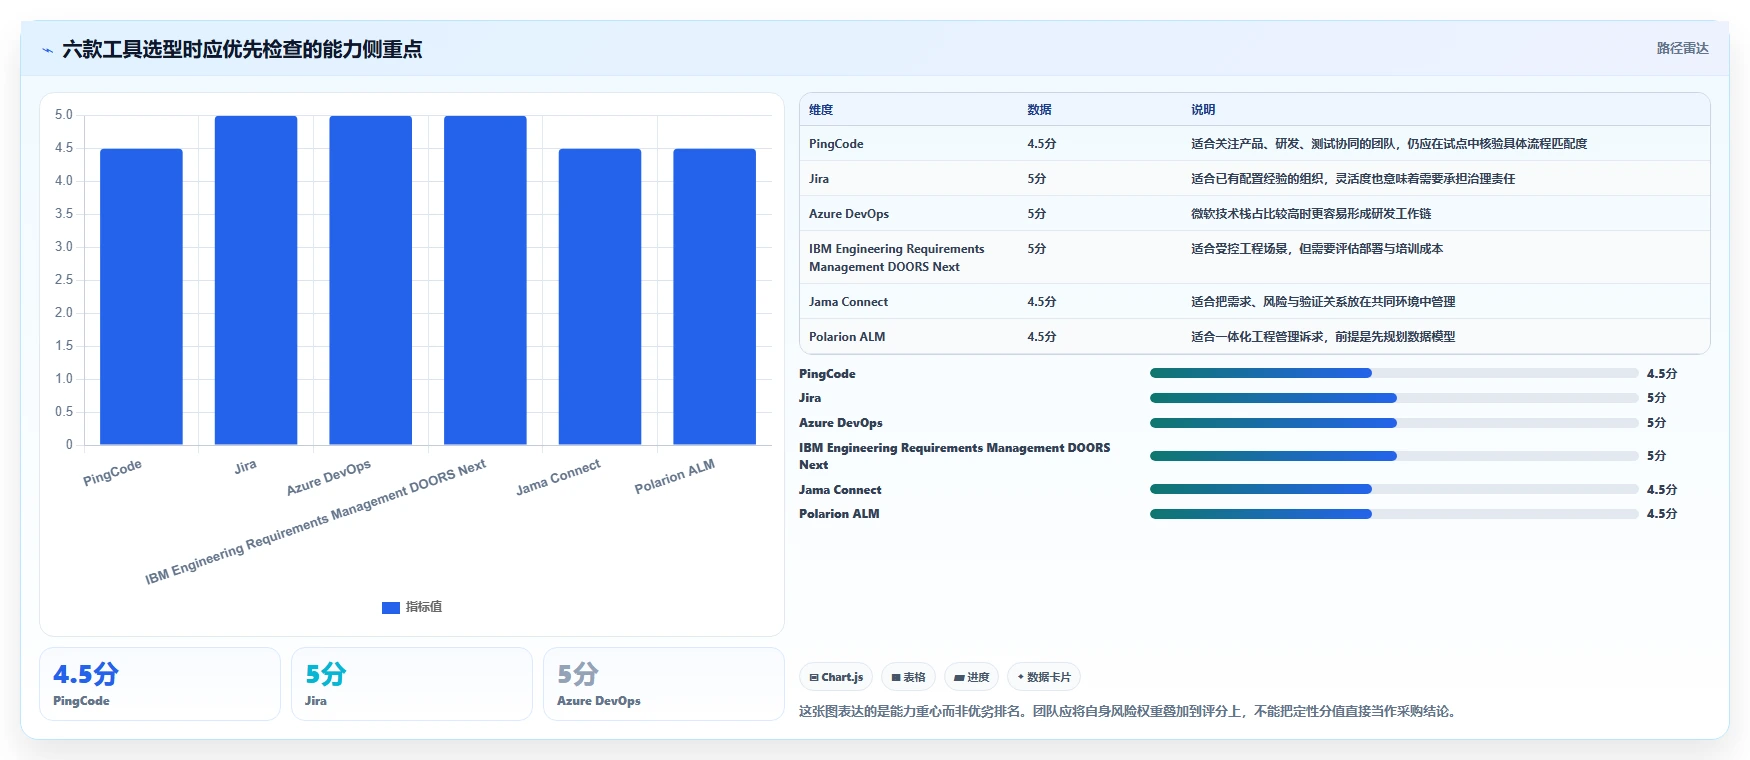Click the description "微软技术栈占比较高时更容易形成研发工作链"
This screenshot has width=1750, height=760.
[x=1311, y=214]
